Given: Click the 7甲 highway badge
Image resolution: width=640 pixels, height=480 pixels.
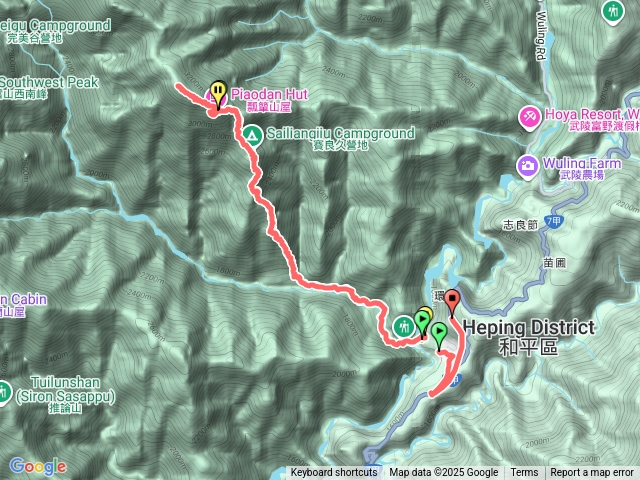Looking at the screenshot, I should [x=554, y=222].
